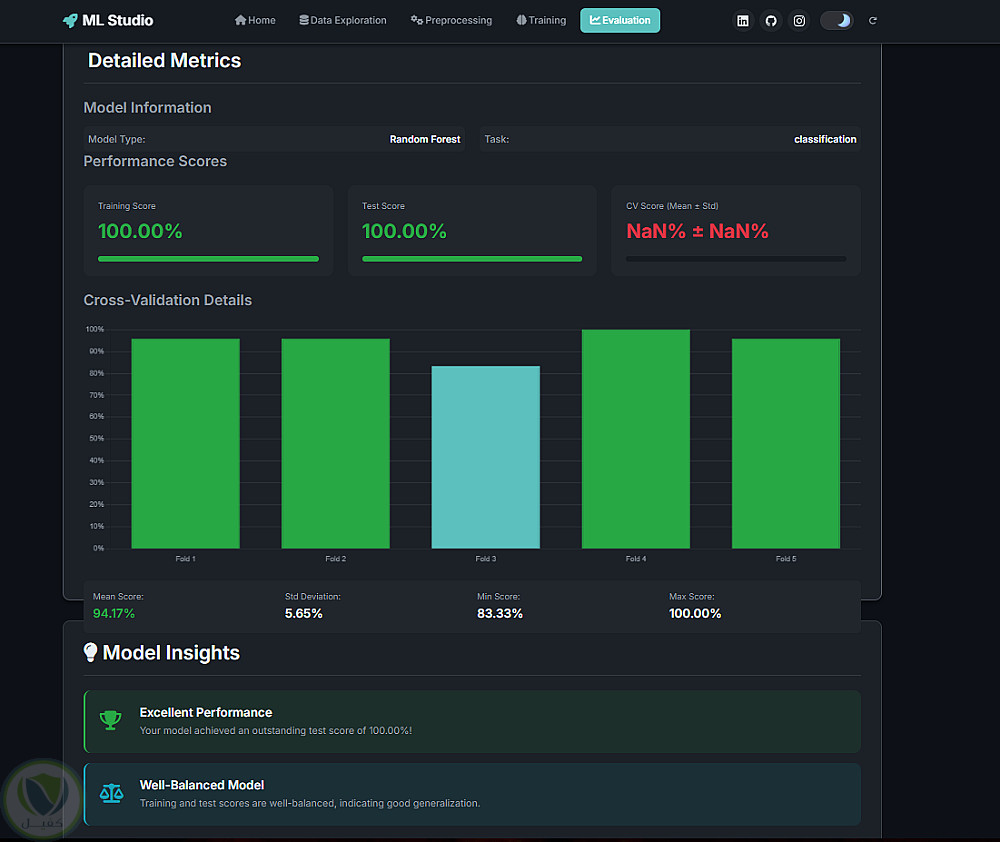Screen dimensions: 1000x842
Task: Click the Model Type: label
Action: (x=117, y=139)
